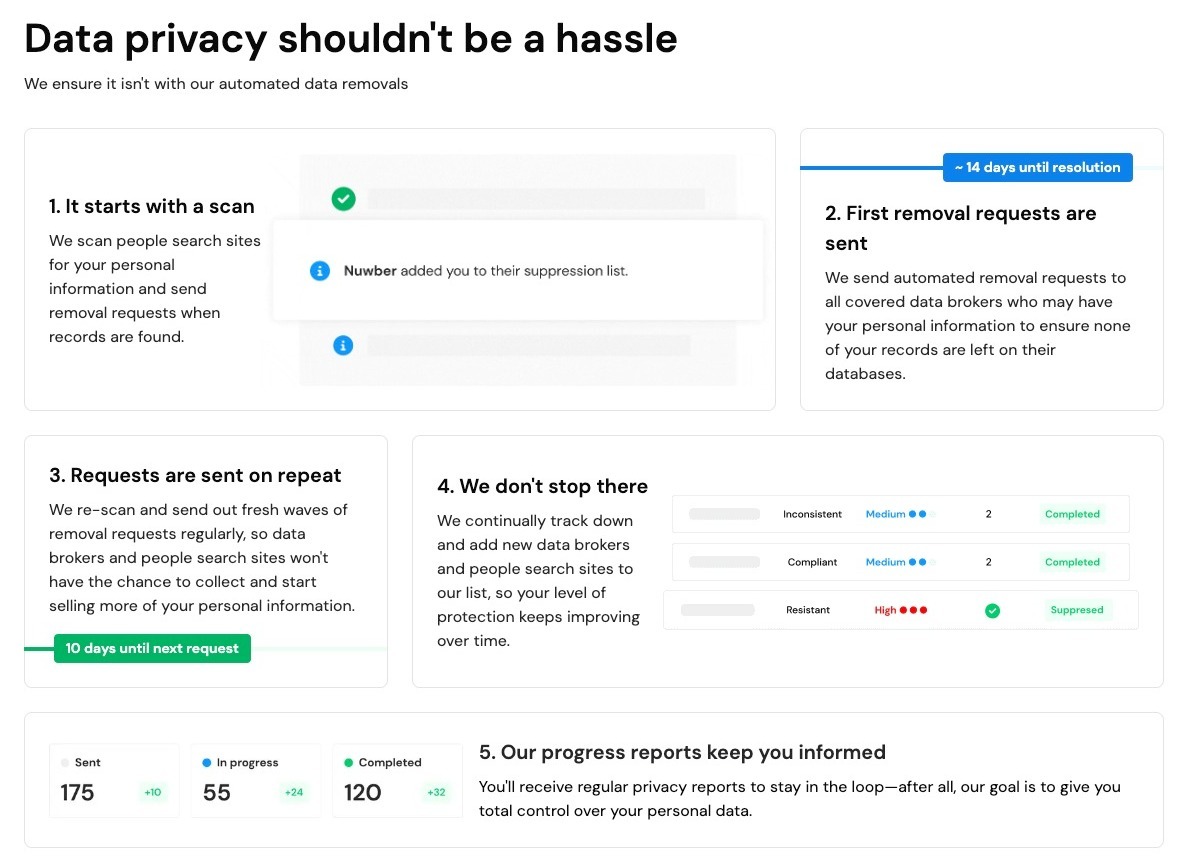Screen dimensions: 1184x868
Task: Click the '1. It starts with a scan' heading
Action: coord(152,206)
